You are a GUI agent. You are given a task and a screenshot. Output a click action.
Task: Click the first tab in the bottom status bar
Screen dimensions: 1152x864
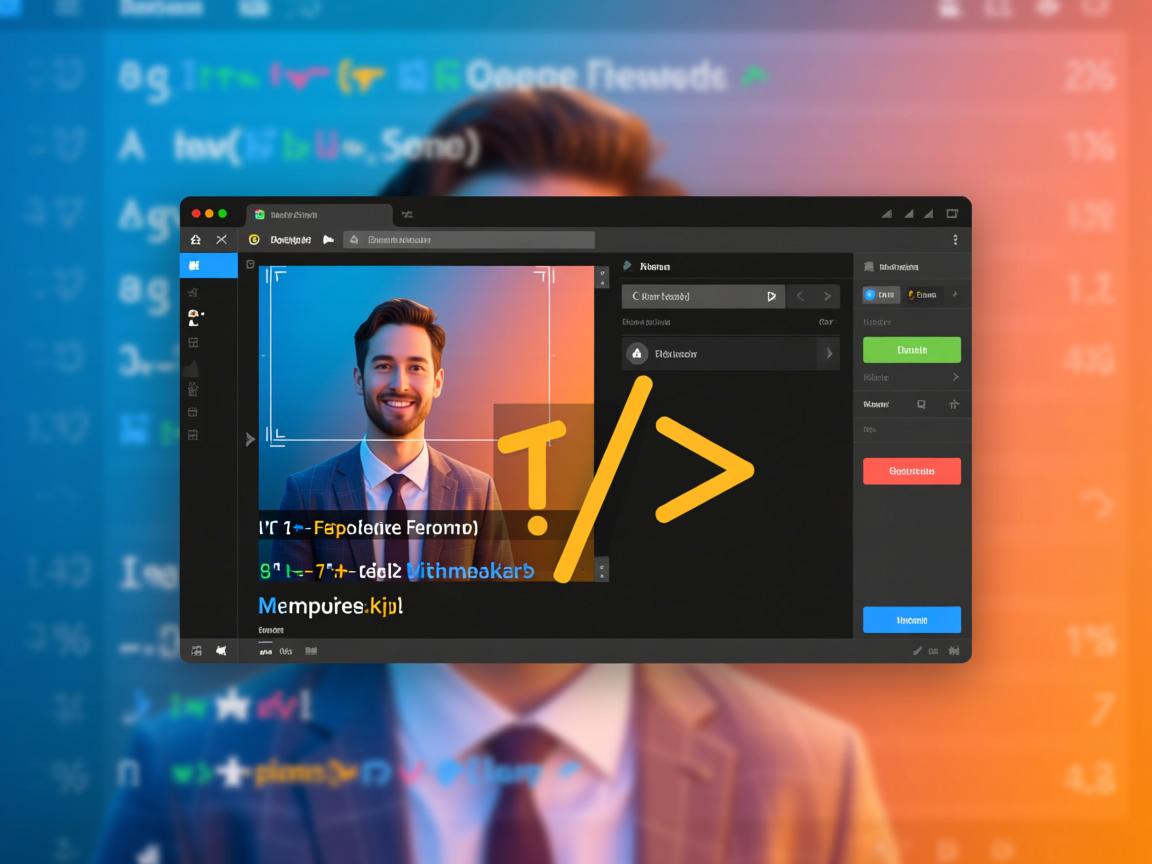(x=265, y=651)
